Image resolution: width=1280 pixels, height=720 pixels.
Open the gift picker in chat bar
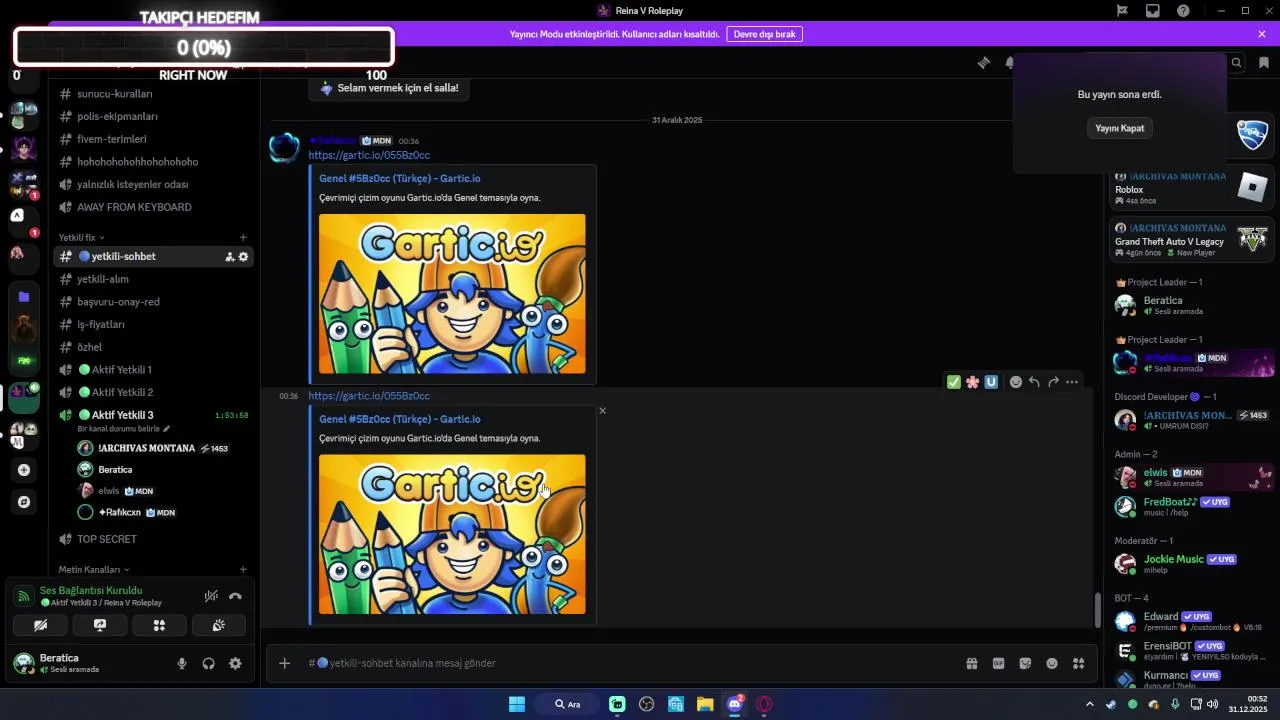click(971, 663)
